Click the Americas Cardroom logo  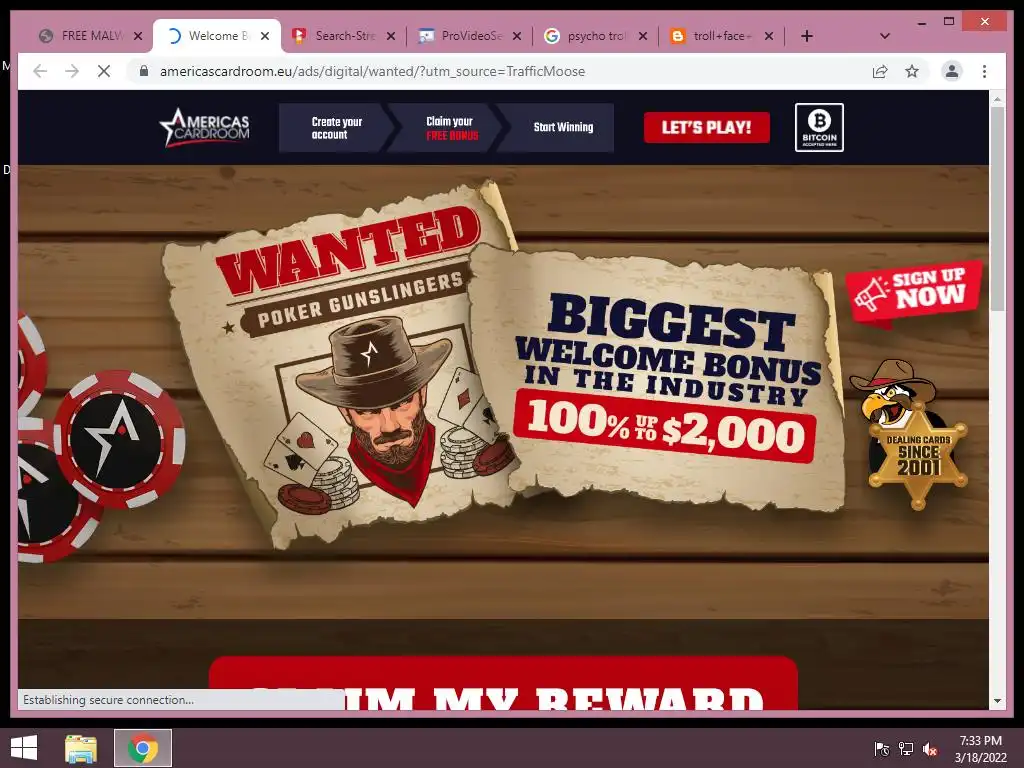[204, 127]
